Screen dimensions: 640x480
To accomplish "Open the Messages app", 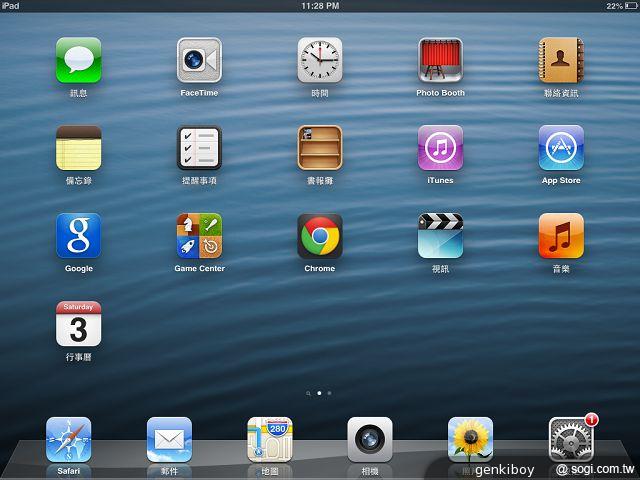I will tap(78, 60).
